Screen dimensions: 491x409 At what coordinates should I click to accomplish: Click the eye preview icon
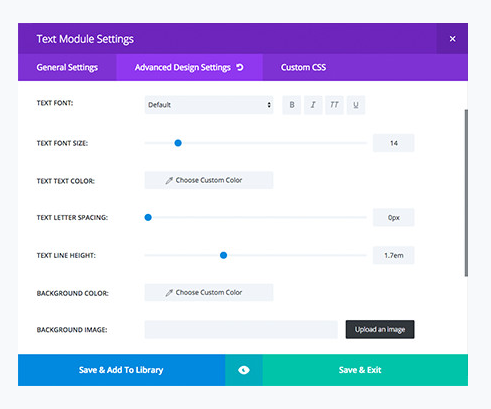pyautogui.click(x=244, y=370)
